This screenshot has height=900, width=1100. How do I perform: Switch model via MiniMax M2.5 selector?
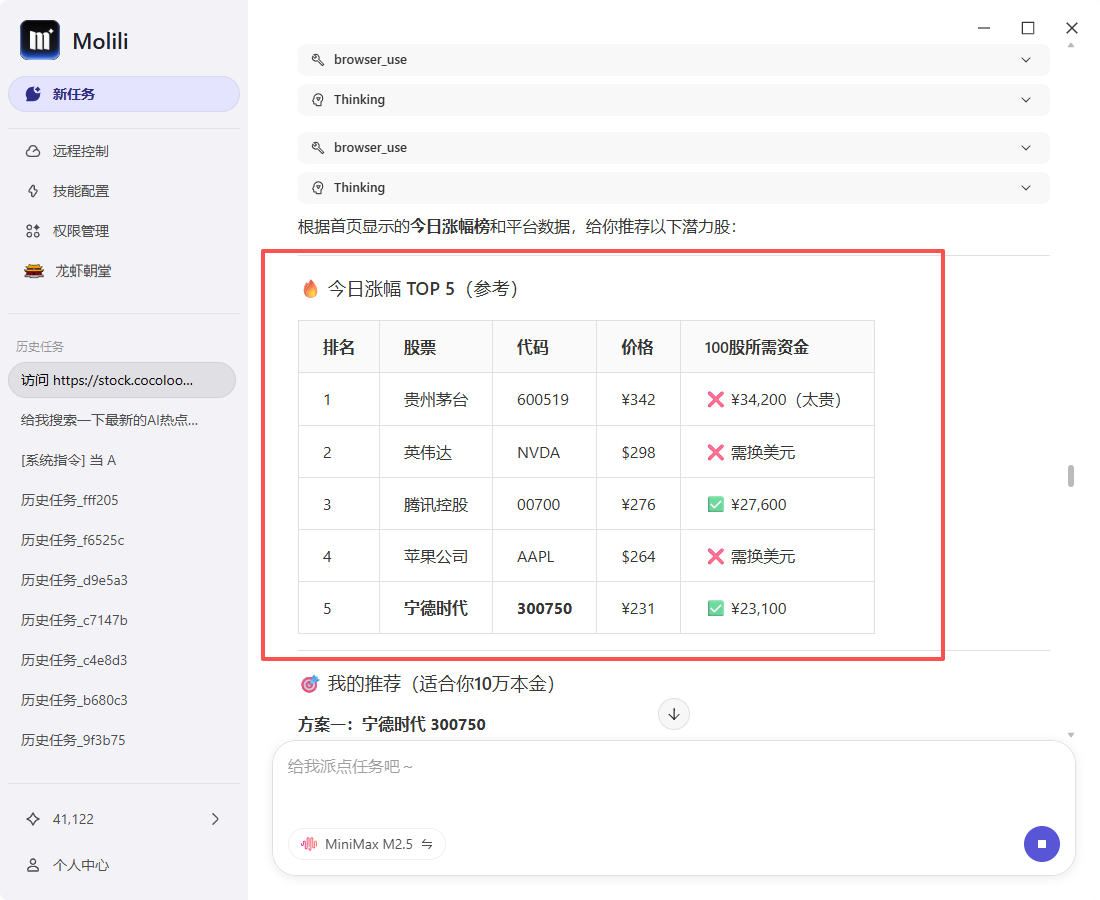click(367, 844)
